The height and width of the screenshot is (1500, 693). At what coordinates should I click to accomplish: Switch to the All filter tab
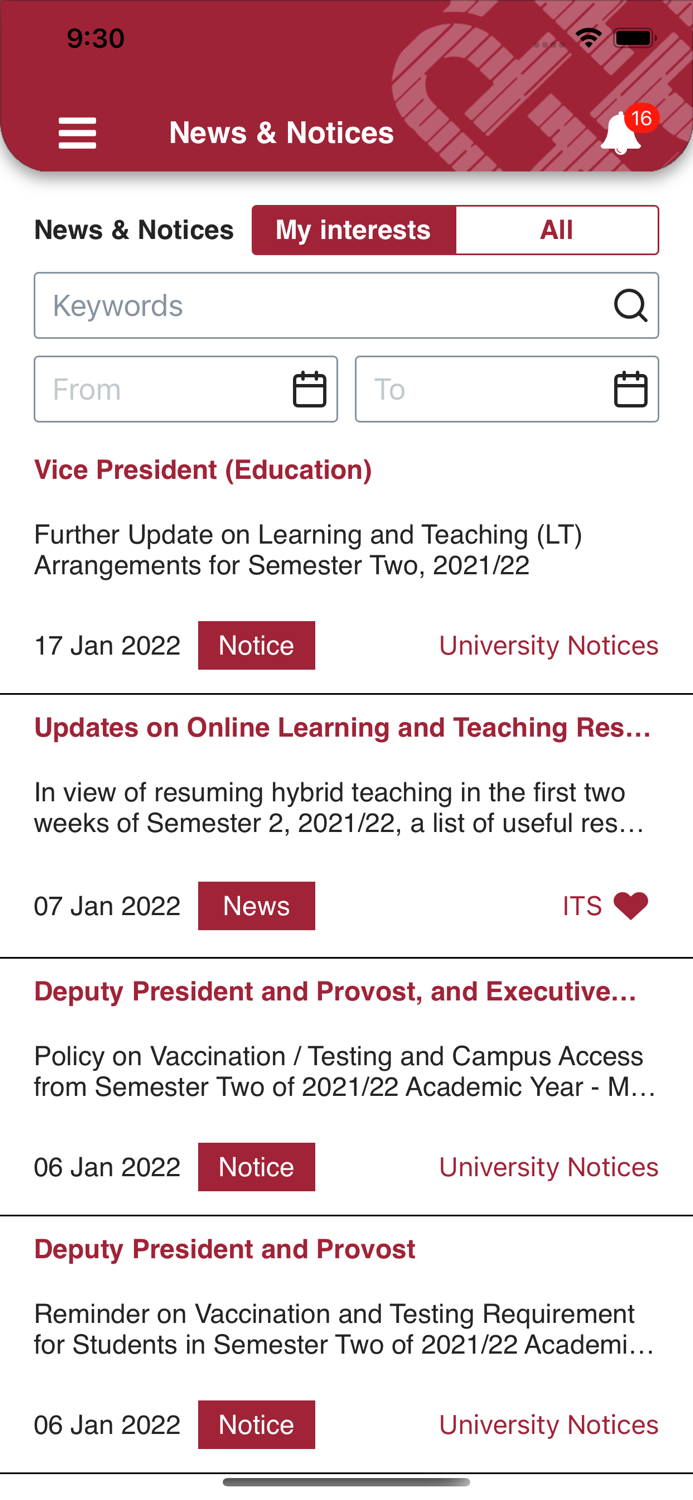[x=557, y=229]
